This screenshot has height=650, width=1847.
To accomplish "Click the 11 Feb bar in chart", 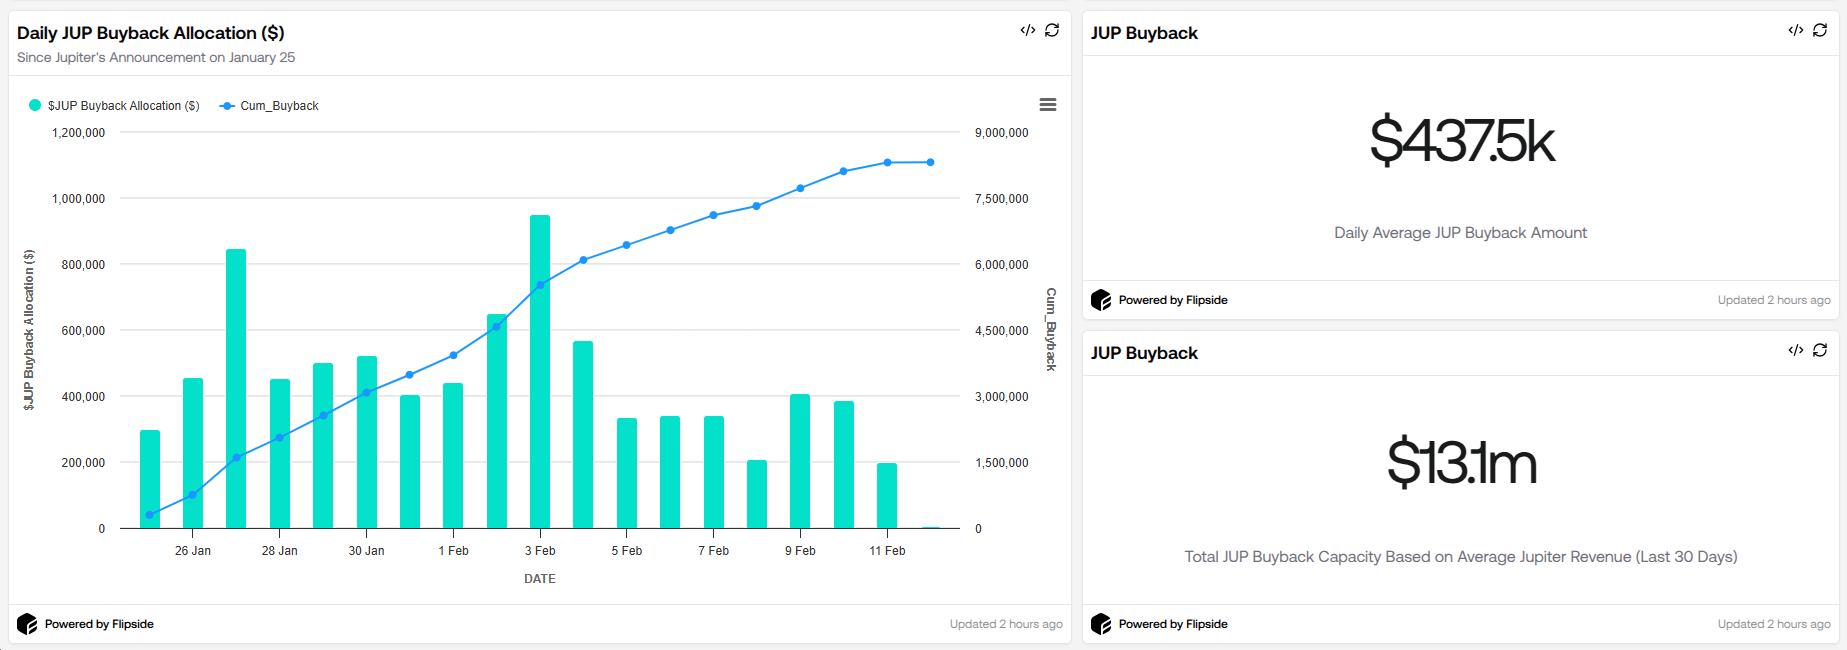I will click(x=887, y=495).
